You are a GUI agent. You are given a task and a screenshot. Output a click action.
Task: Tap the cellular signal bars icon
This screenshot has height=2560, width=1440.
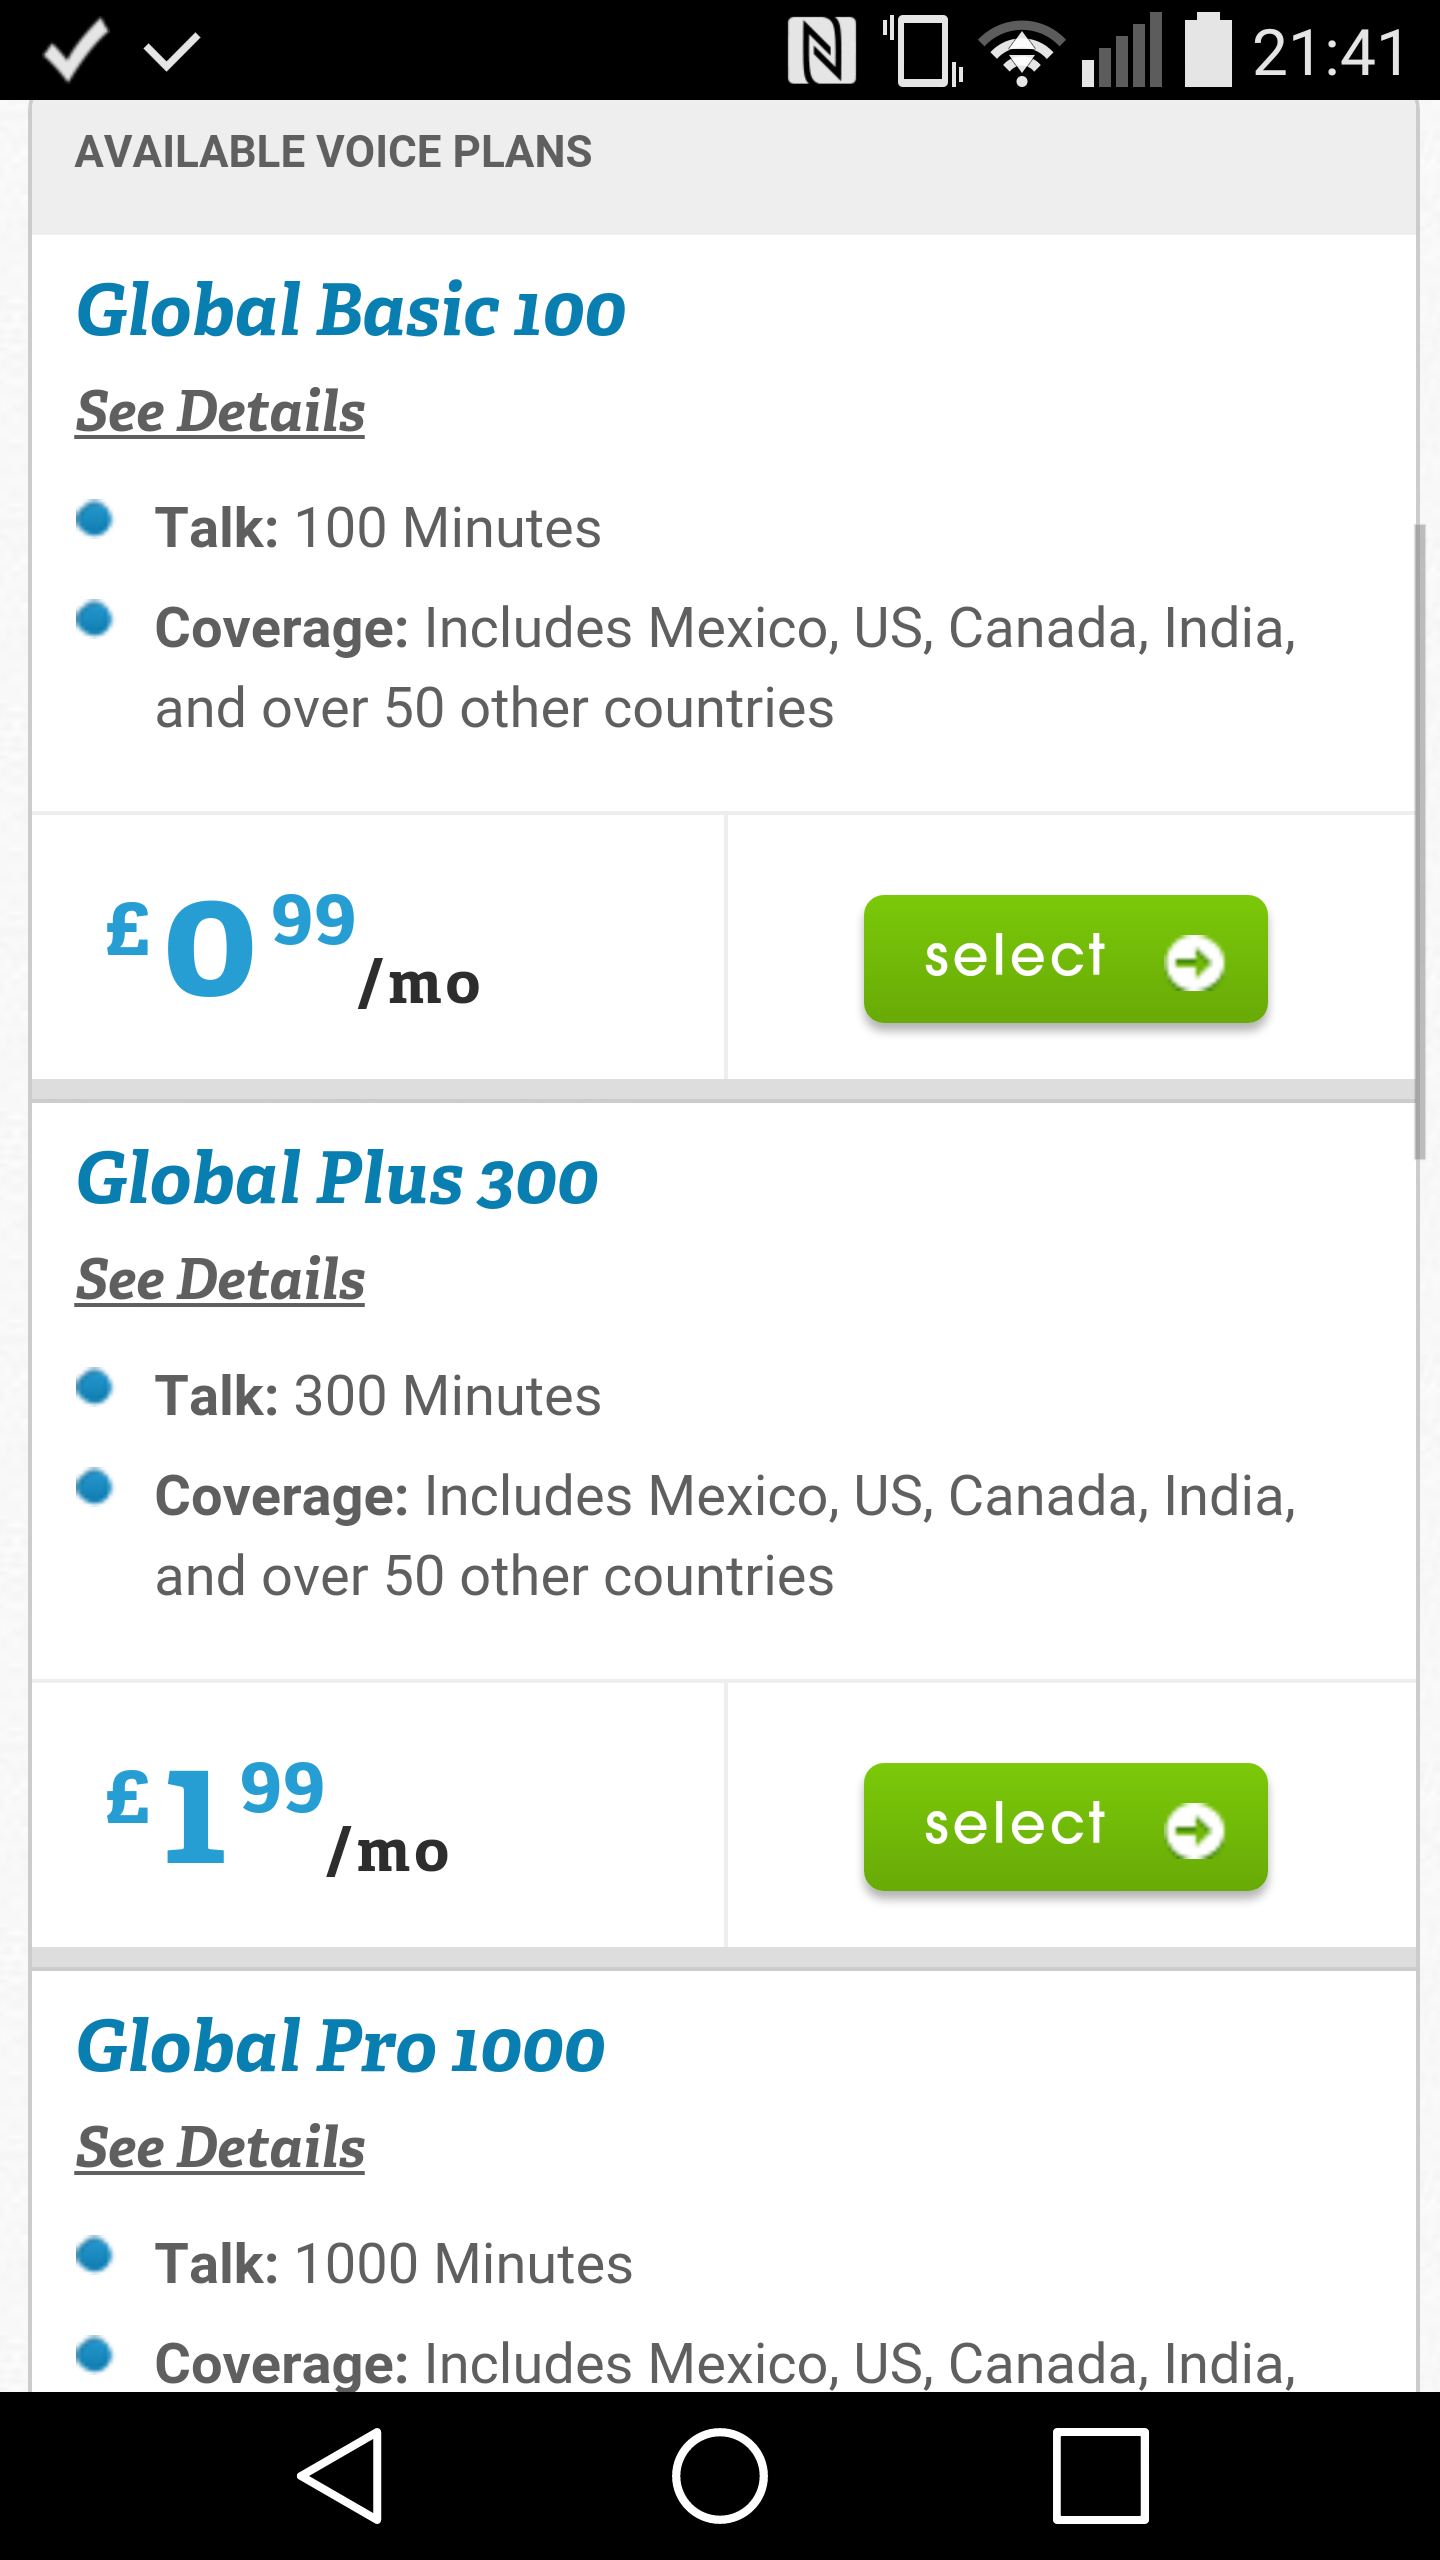pyautogui.click(x=1122, y=50)
